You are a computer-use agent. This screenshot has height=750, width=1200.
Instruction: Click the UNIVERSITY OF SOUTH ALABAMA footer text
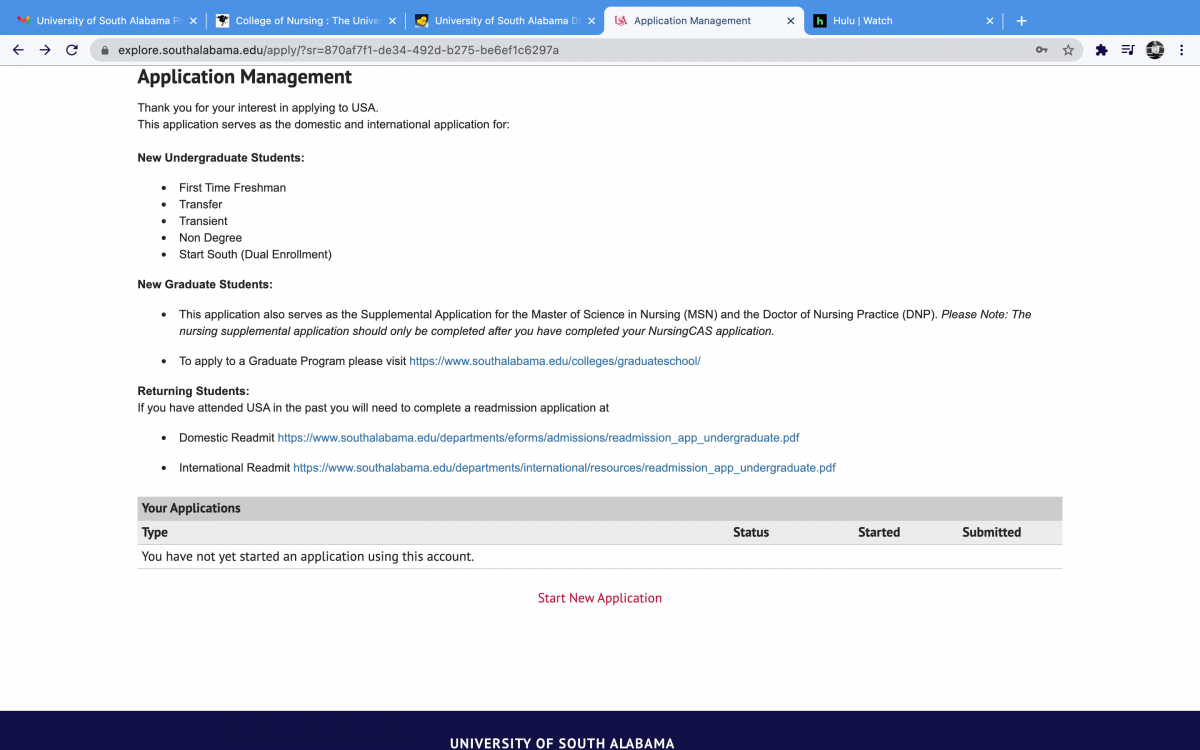coord(562,743)
